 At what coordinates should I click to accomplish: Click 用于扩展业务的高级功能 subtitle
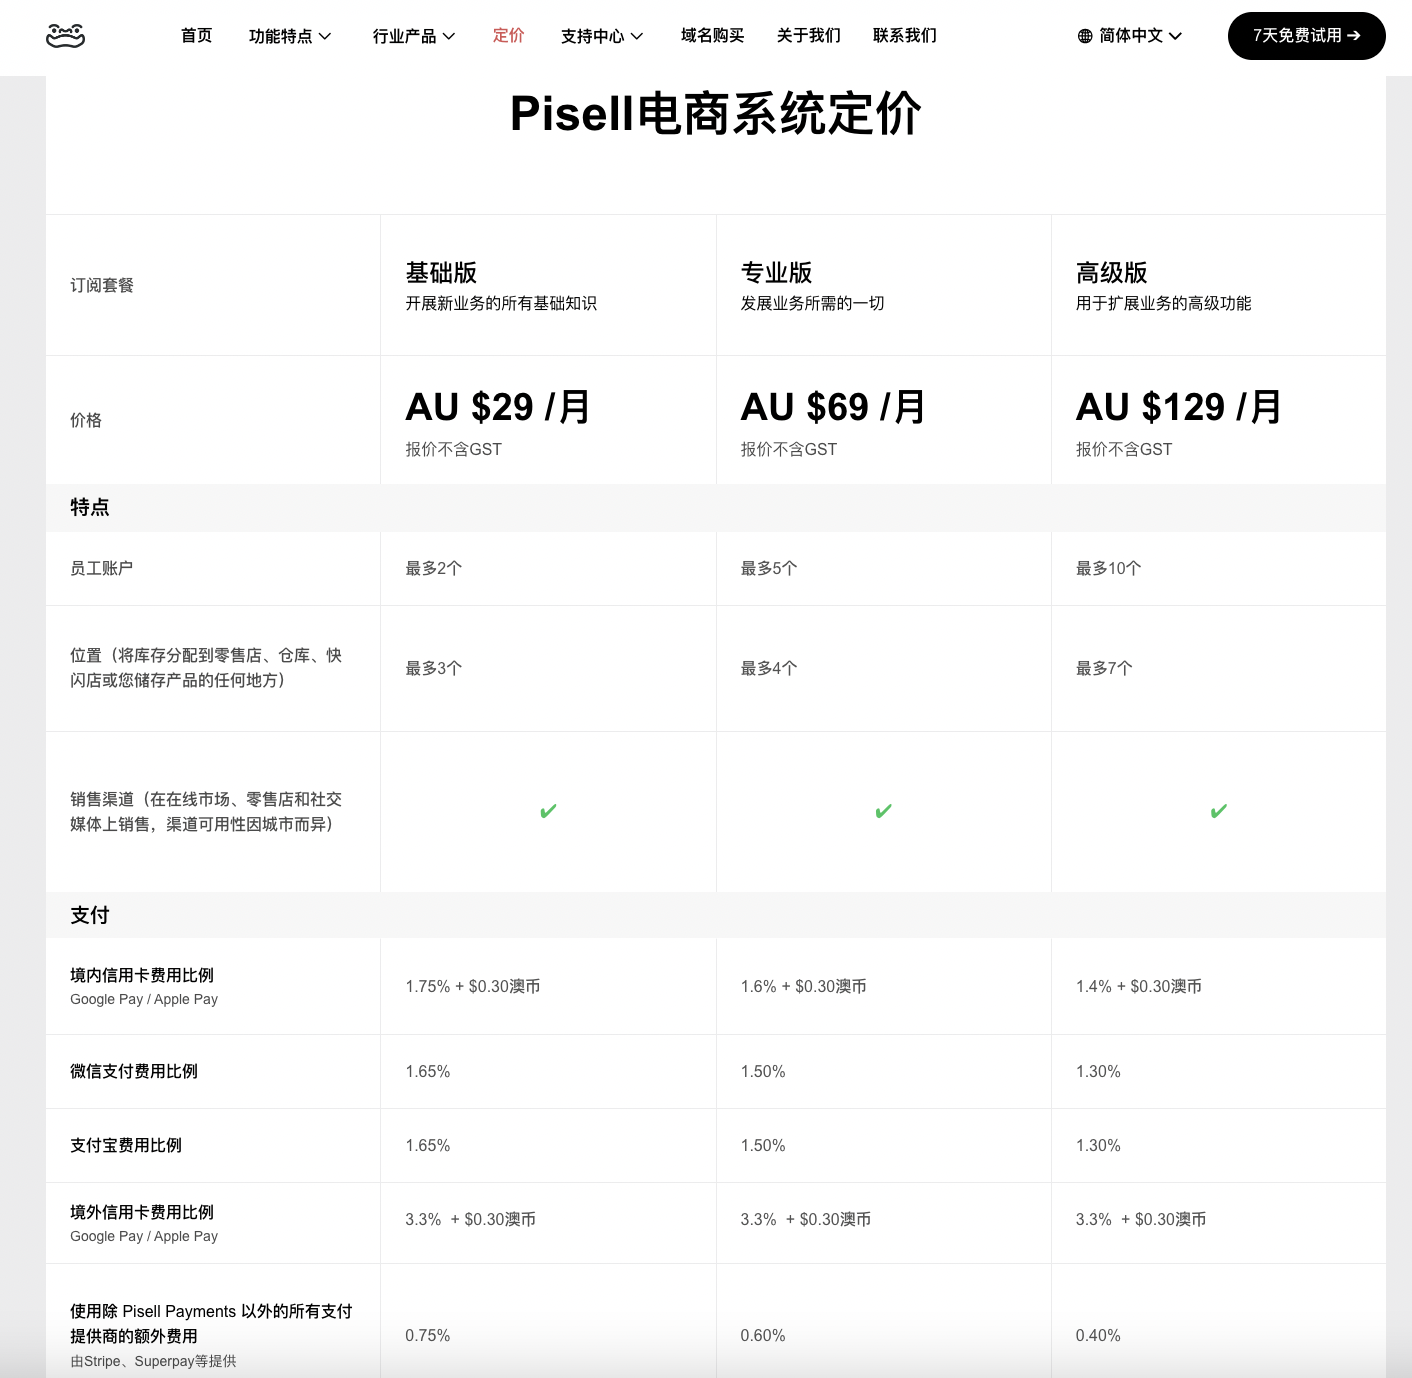1163,303
